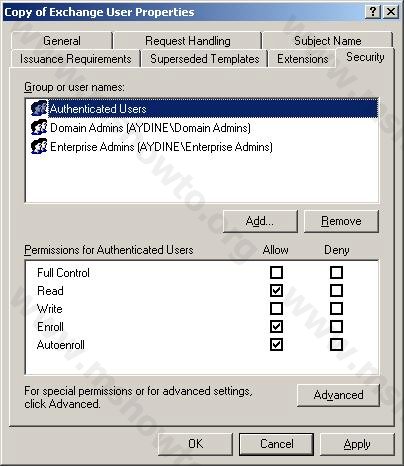Check Allow for Full Control
Viewport: 404px width, 466px height.
coord(276,272)
